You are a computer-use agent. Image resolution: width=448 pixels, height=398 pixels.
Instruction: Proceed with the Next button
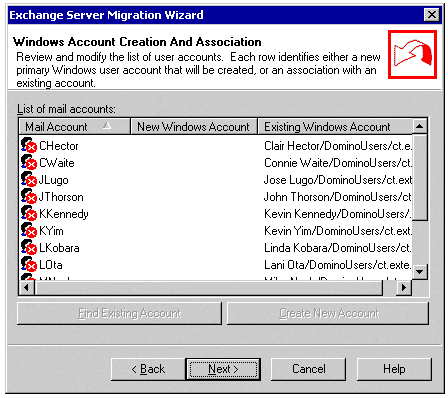coord(223,369)
